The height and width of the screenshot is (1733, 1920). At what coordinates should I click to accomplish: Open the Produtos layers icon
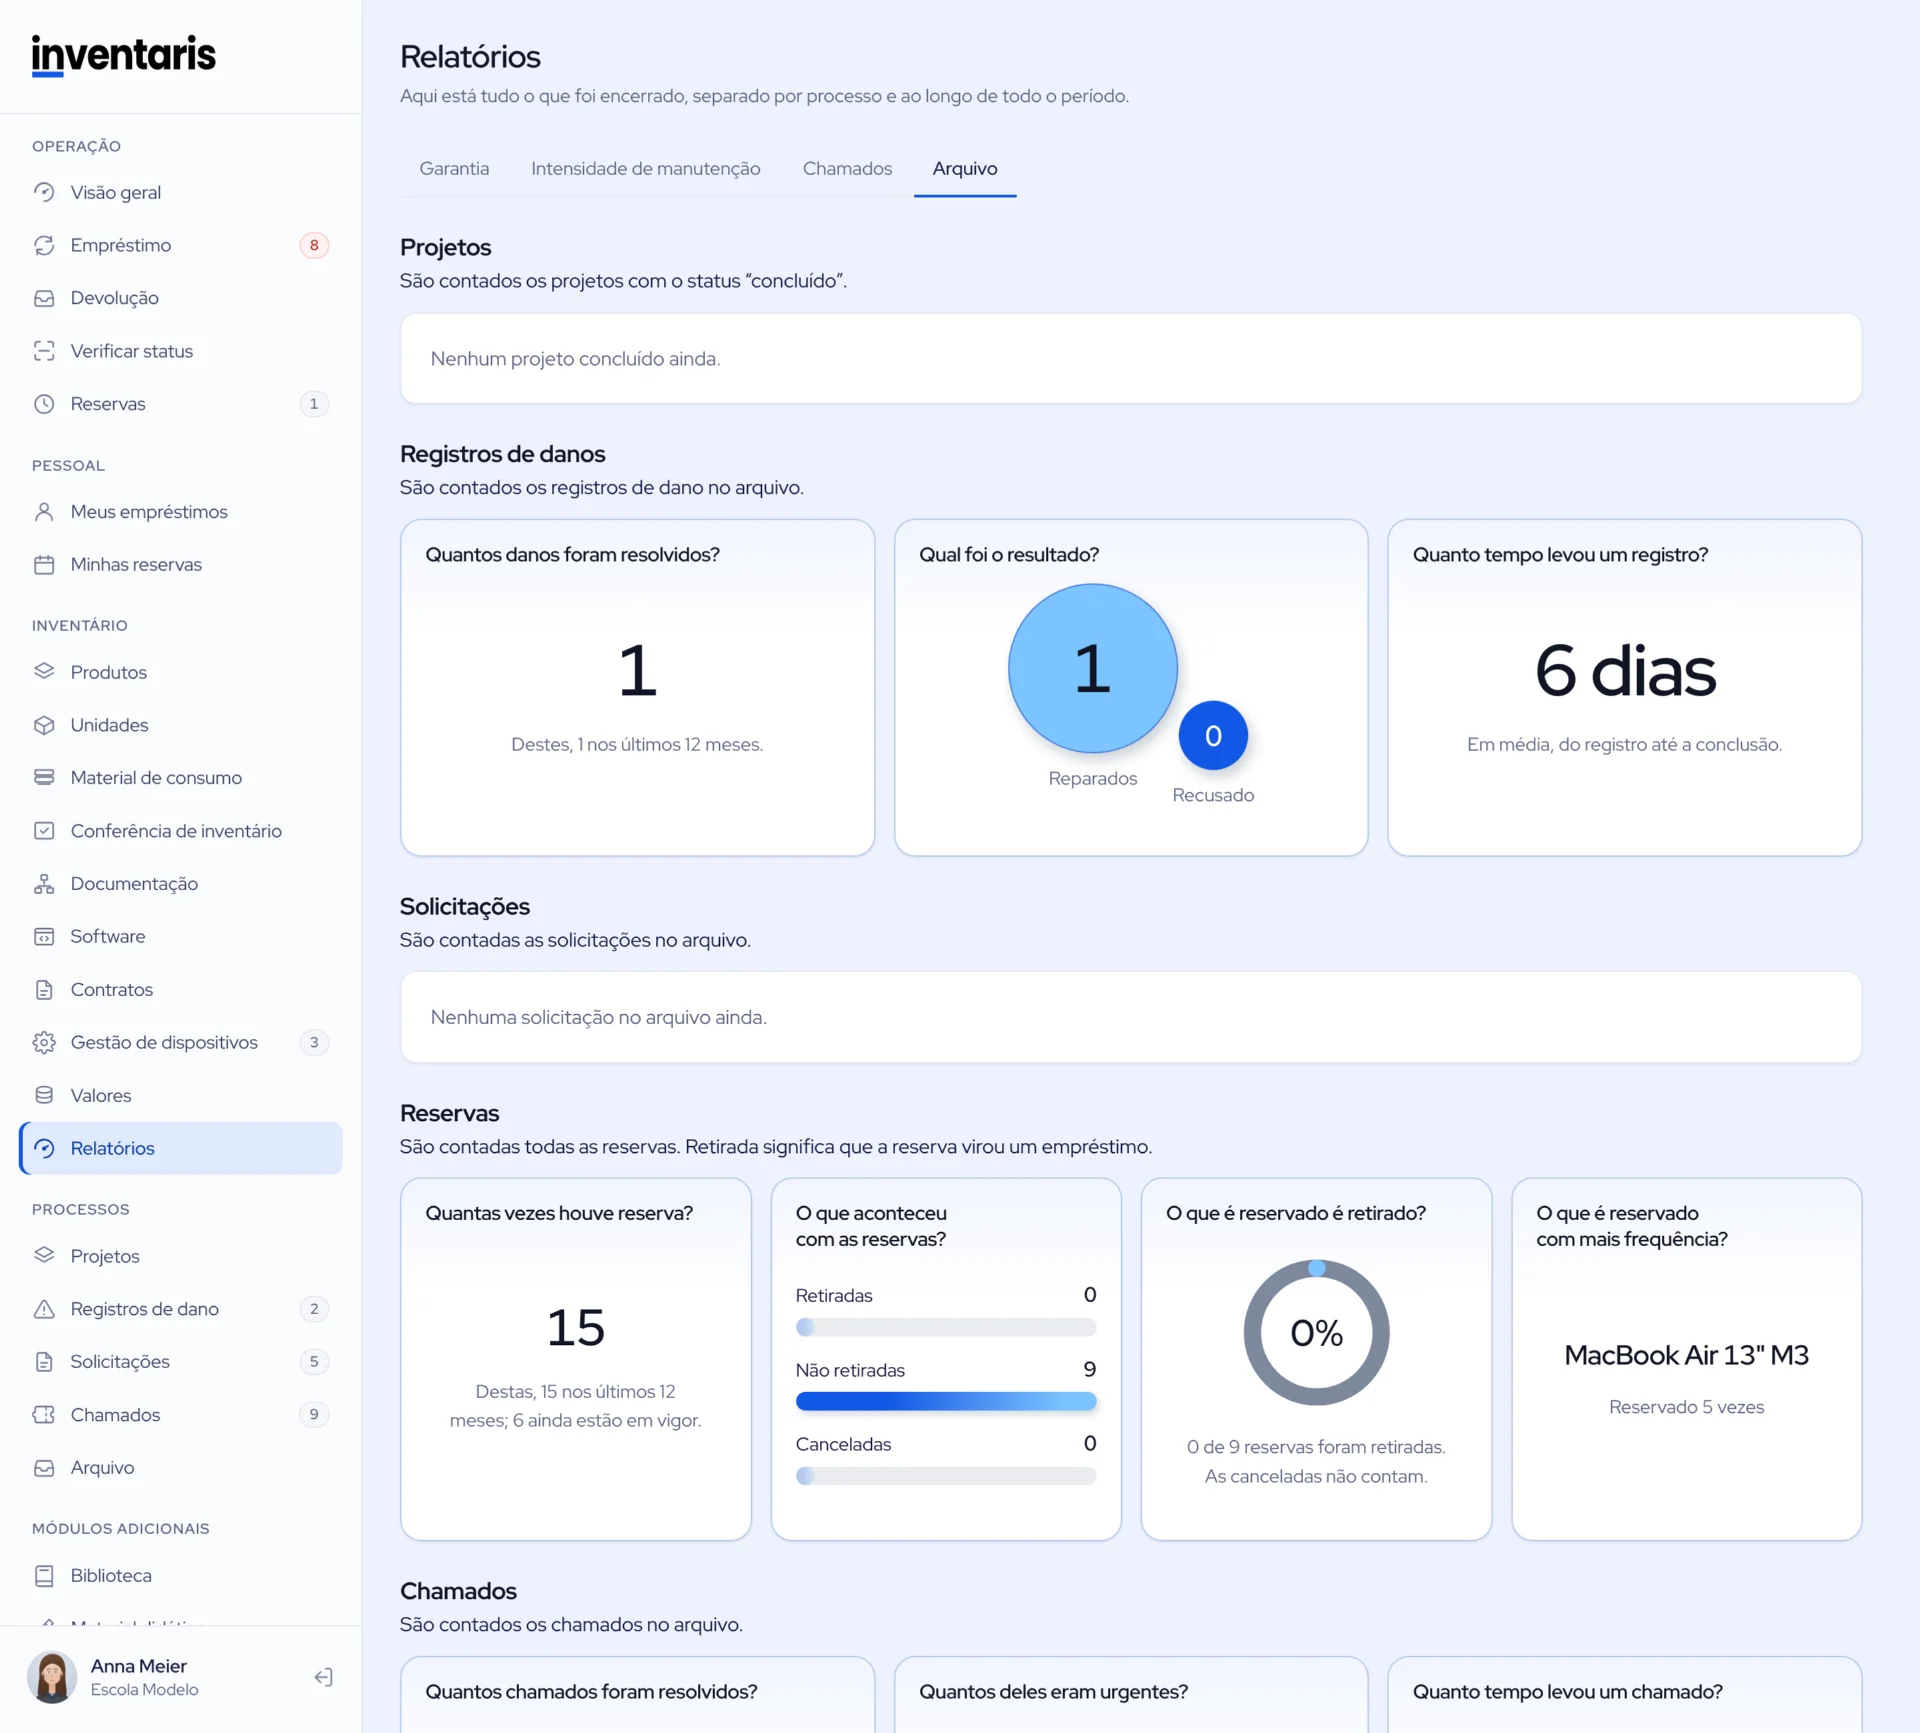point(44,672)
